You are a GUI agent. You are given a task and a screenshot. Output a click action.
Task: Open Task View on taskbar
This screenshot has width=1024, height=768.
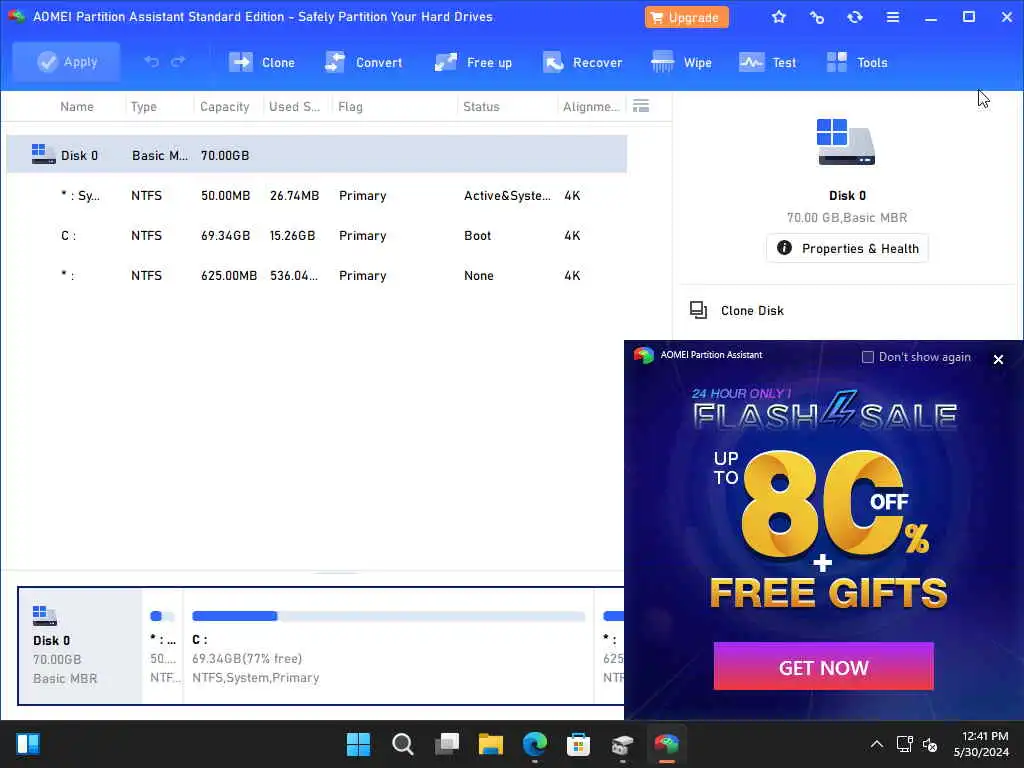point(447,744)
